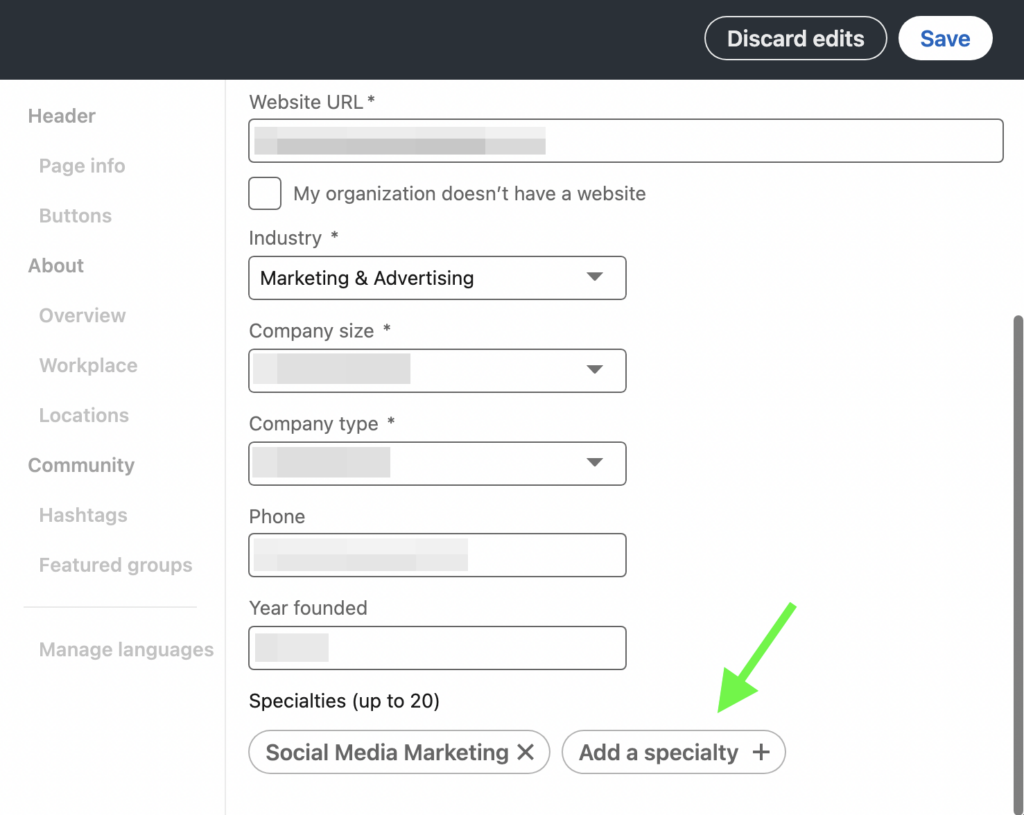Select Featured groups in sidebar
1024x815 pixels.
[116, 565]
